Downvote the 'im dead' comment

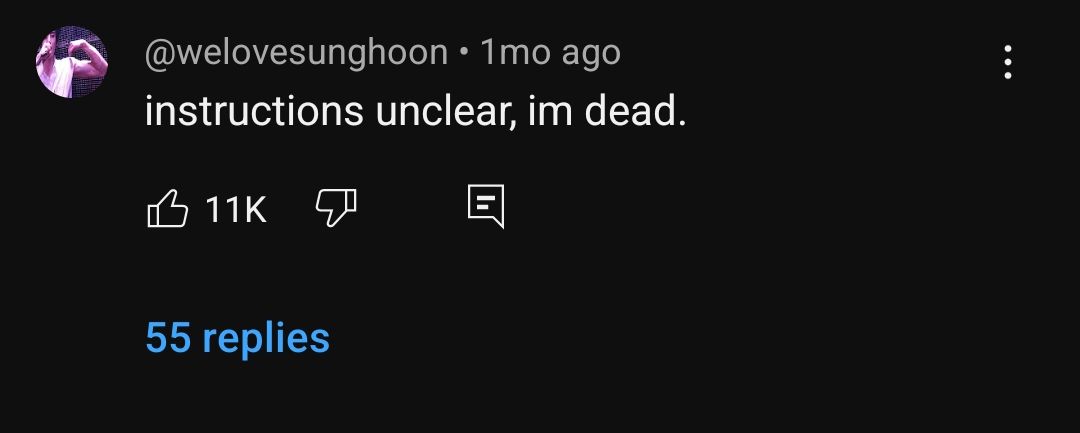click(336, 208)
